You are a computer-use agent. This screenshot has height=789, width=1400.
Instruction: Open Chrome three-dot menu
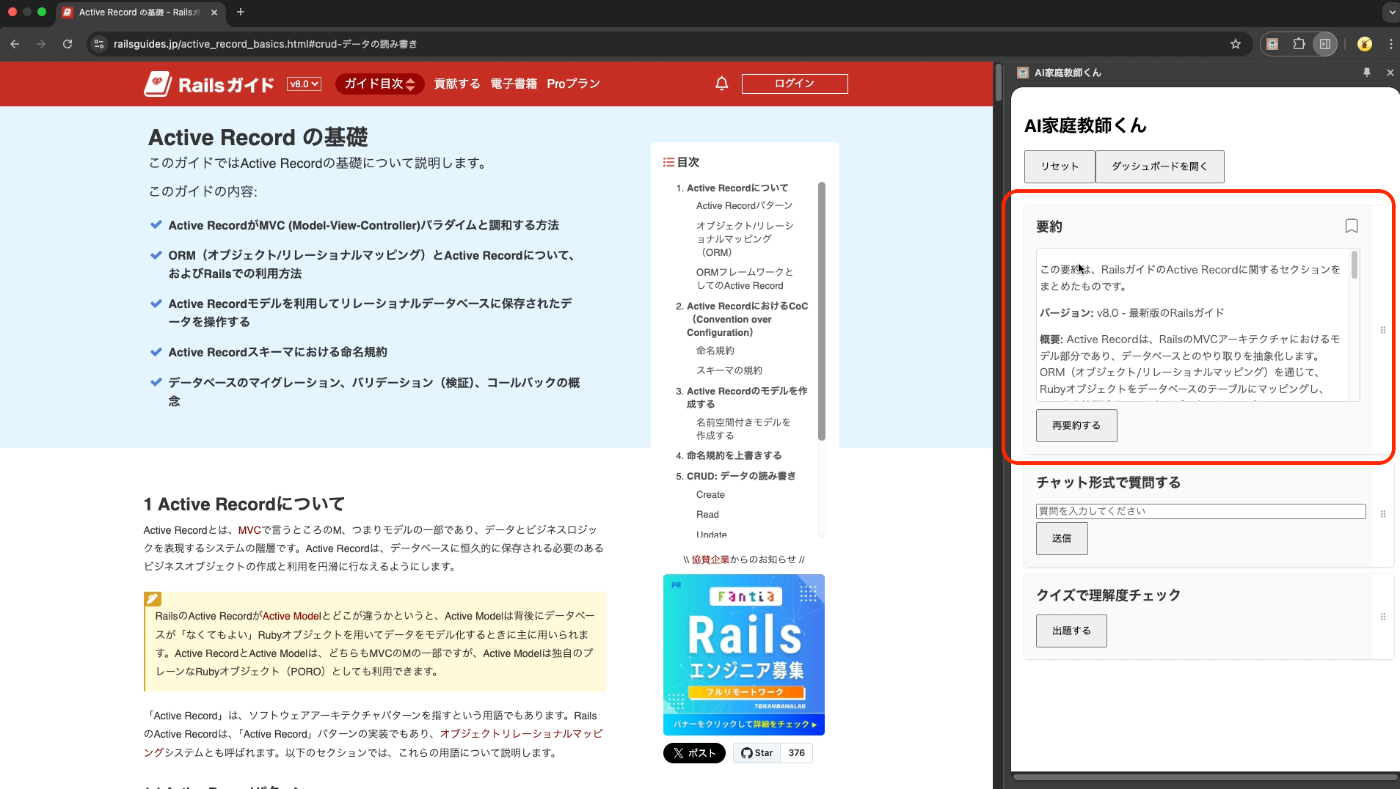coord(1390,44)
